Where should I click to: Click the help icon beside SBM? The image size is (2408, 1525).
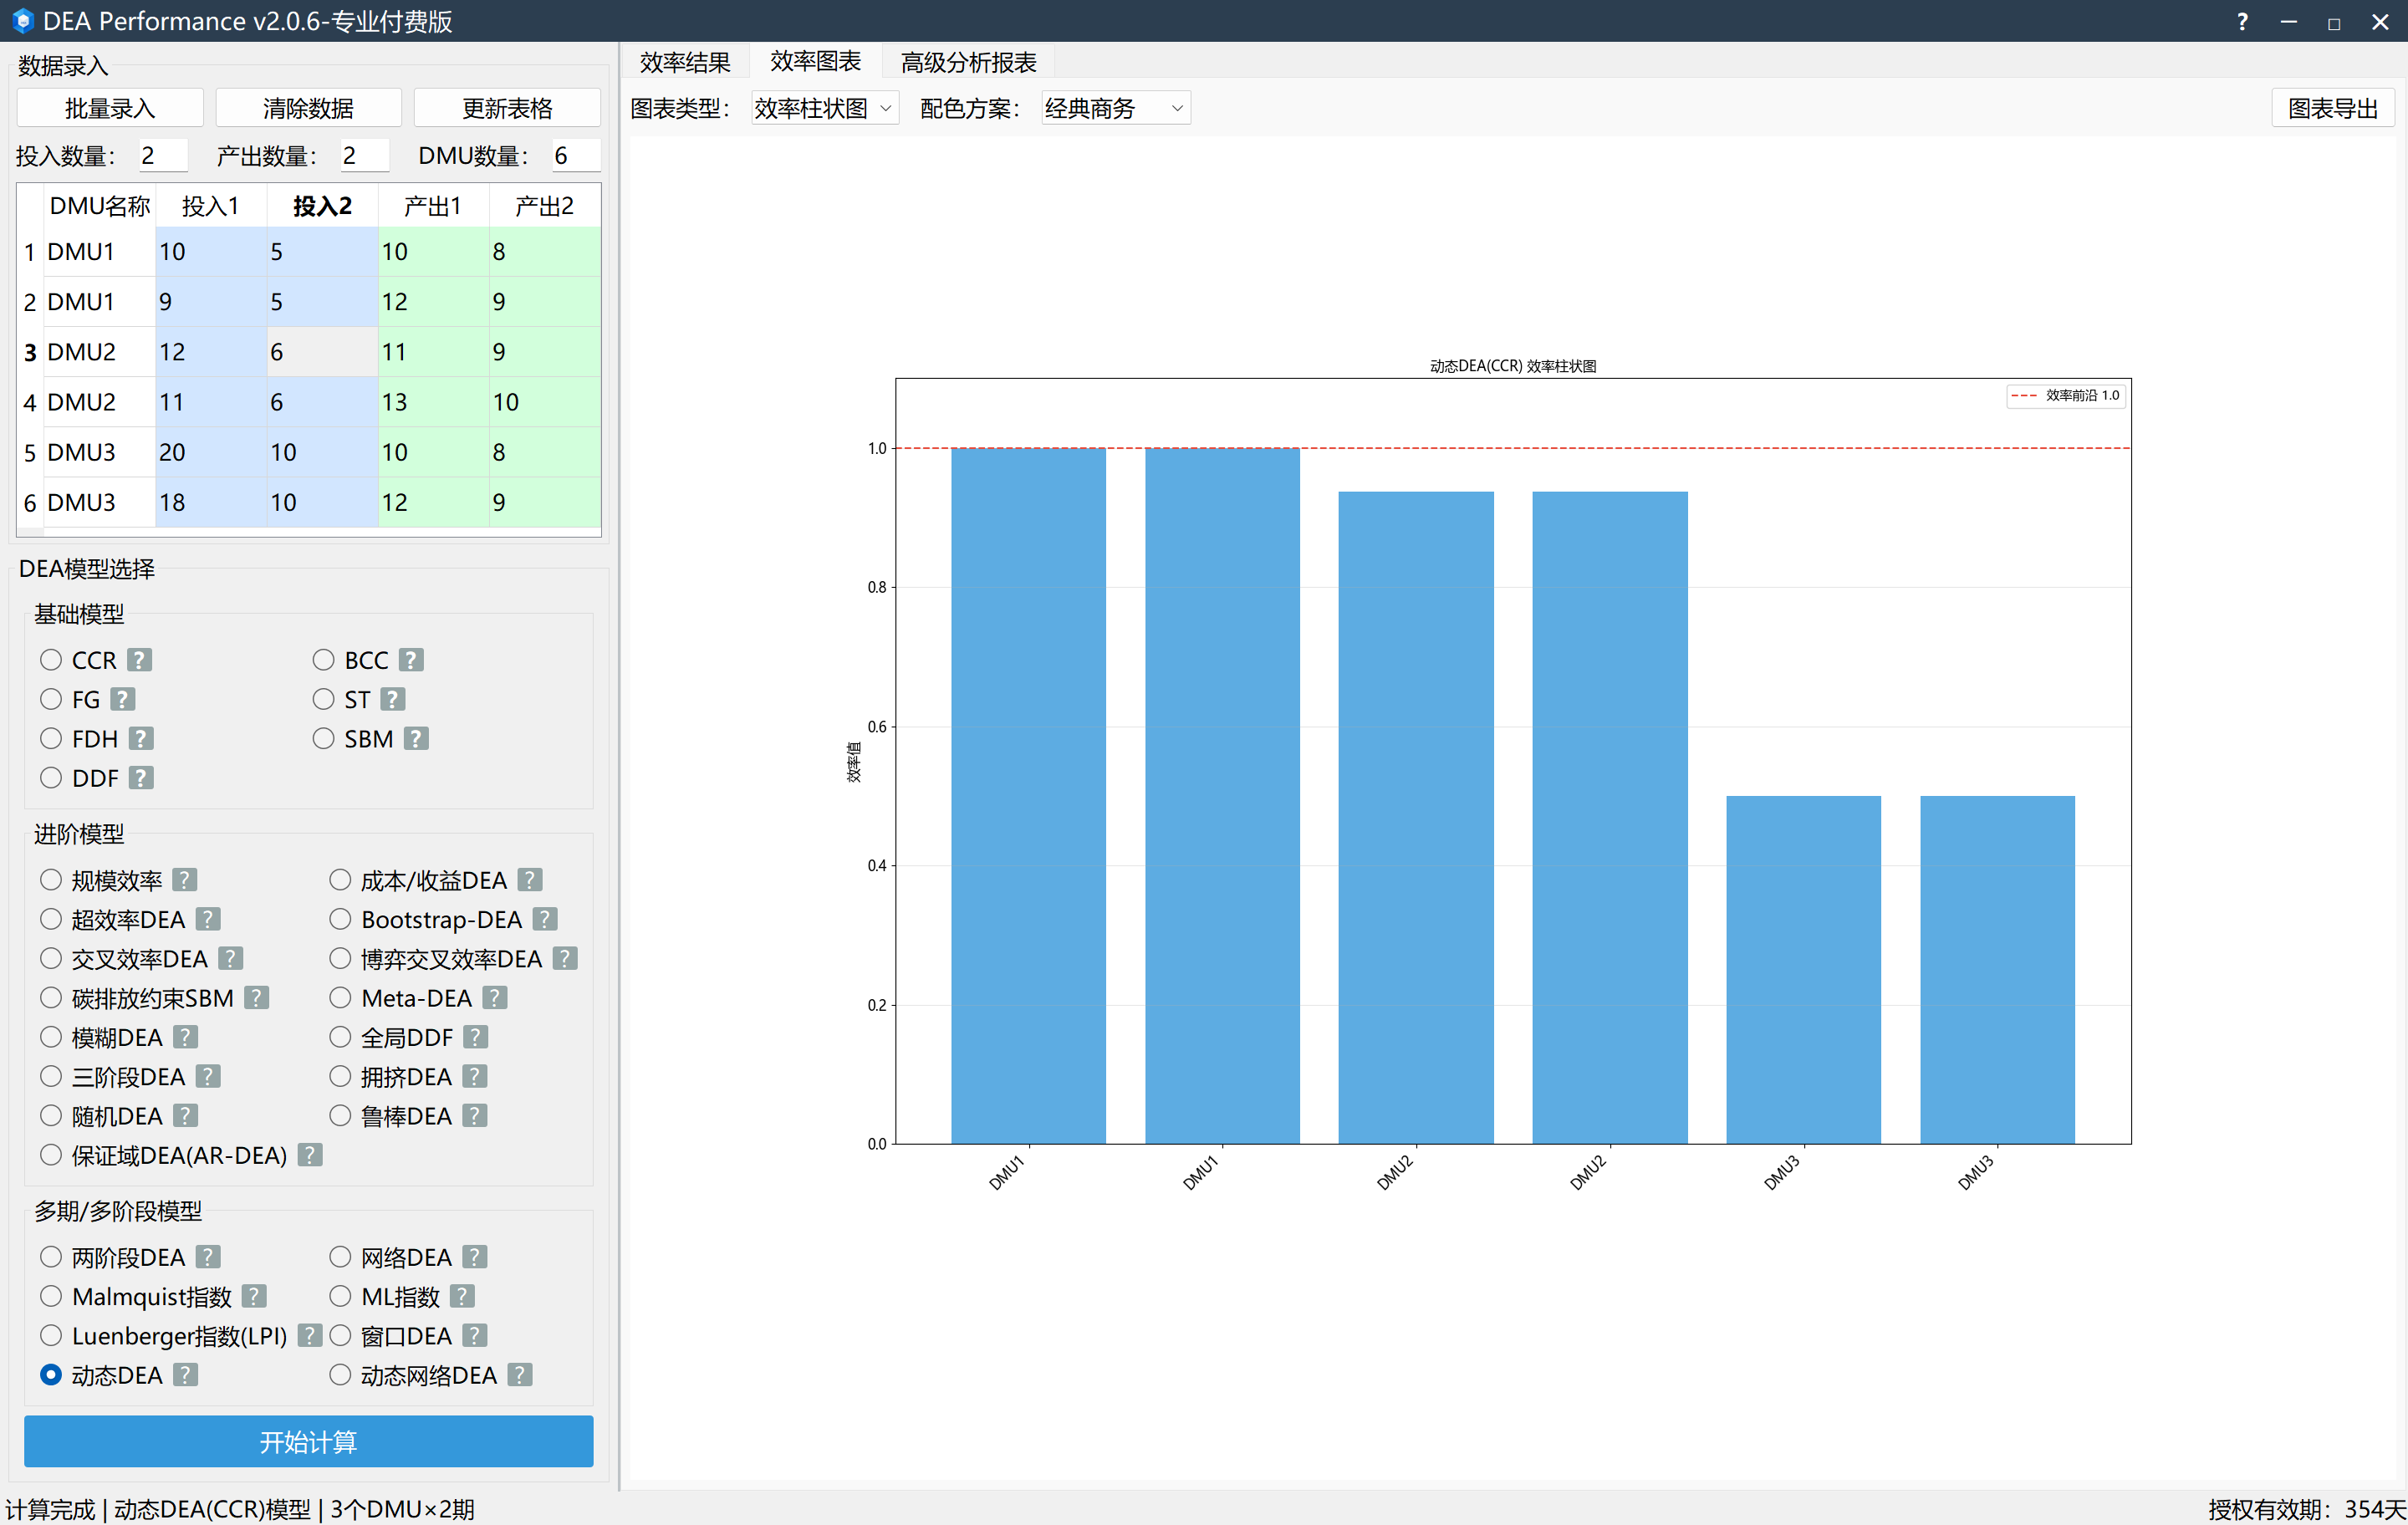click(416, 739)
